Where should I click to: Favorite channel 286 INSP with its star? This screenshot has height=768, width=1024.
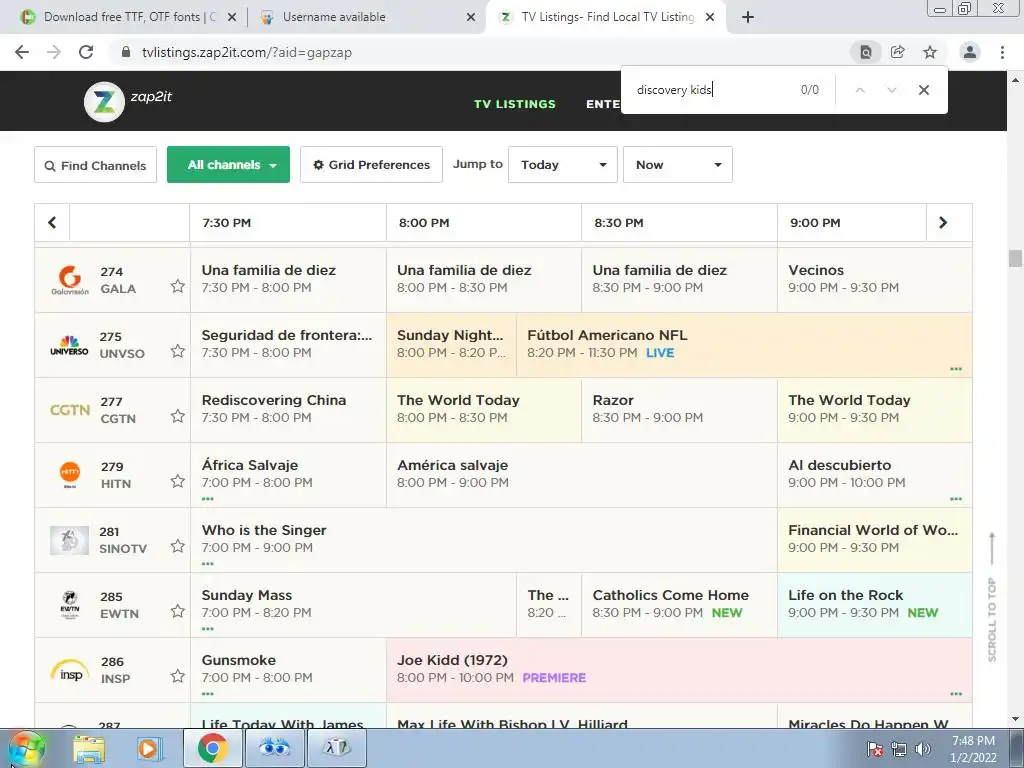coord(177,676)
